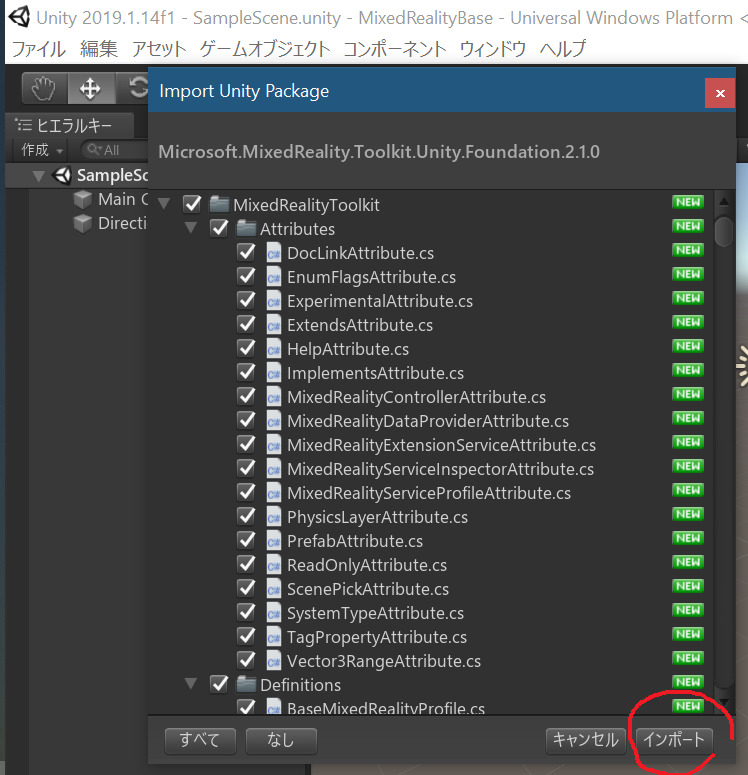Click EnumFlagsAttribute.cs C# file icon
The width and height of the screenshot is (748, 775).
click(x=273, y=277)
